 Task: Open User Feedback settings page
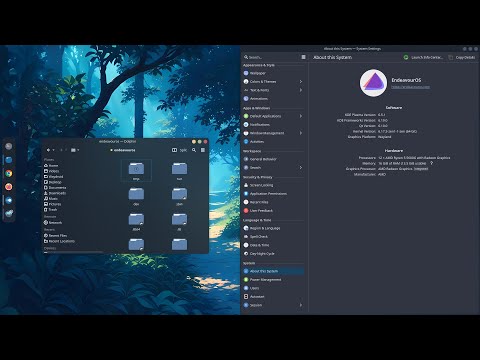point(273,211)
